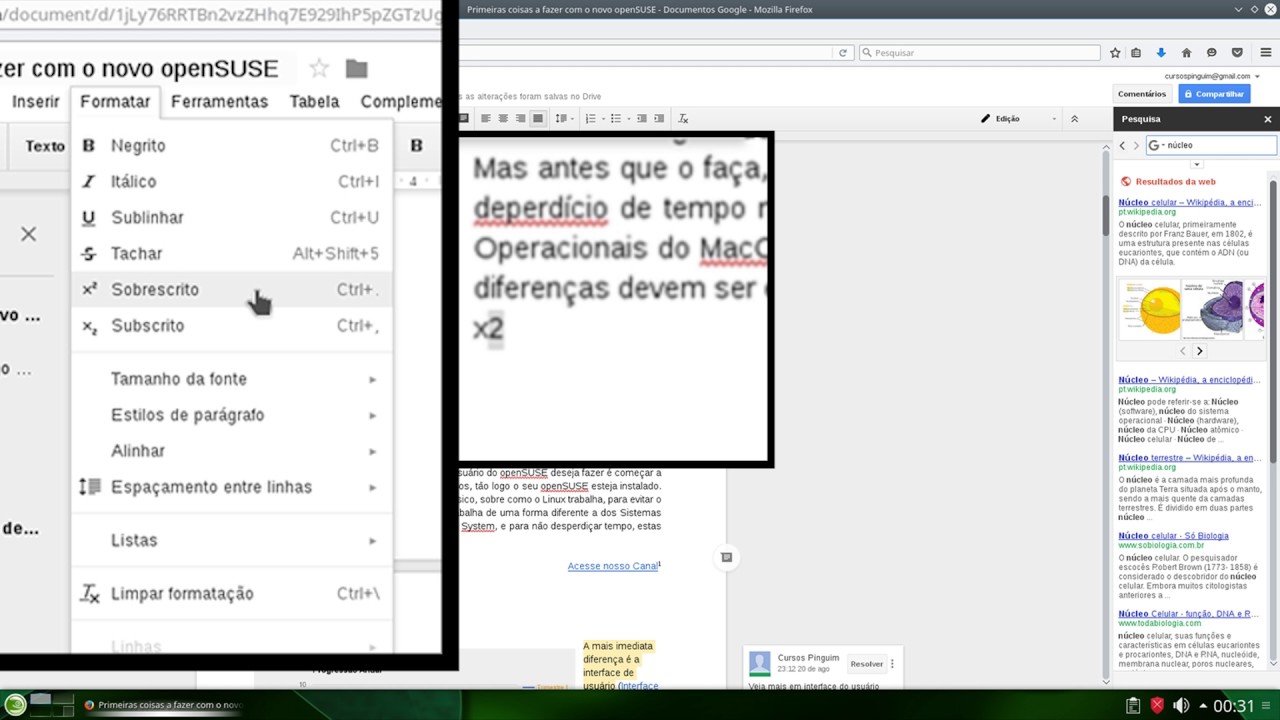
Task: Click the decrease indent icon
Action: tap(641, 118)
